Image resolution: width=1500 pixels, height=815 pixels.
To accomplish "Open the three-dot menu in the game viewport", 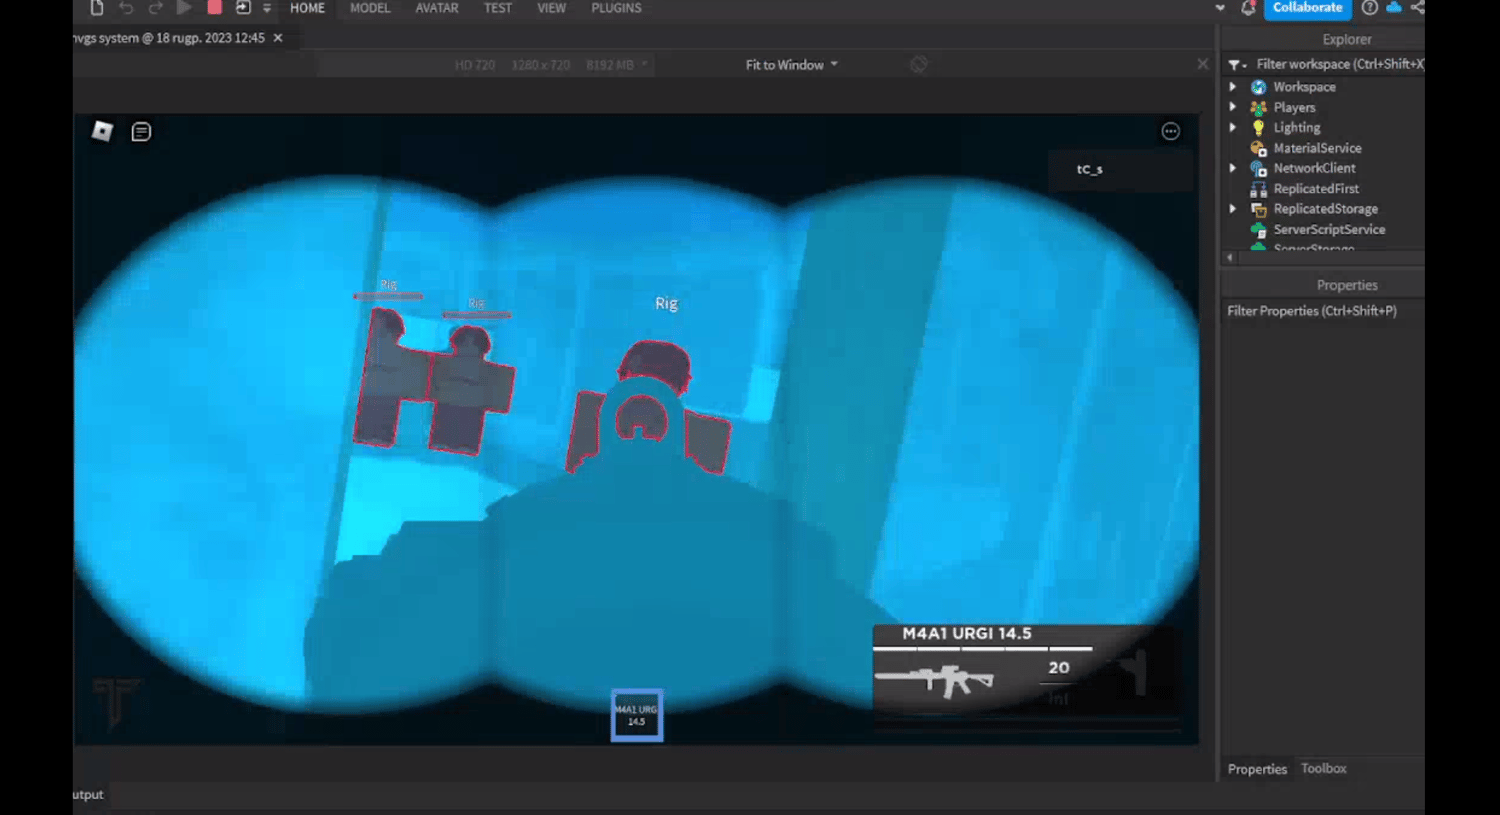I will pos(1171,131).
